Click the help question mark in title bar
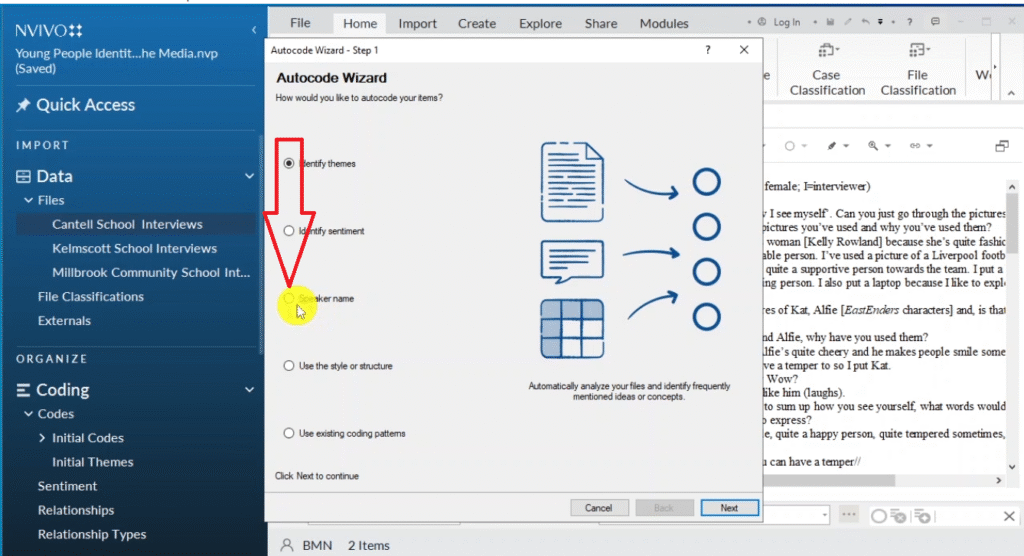 pos(708,50)
